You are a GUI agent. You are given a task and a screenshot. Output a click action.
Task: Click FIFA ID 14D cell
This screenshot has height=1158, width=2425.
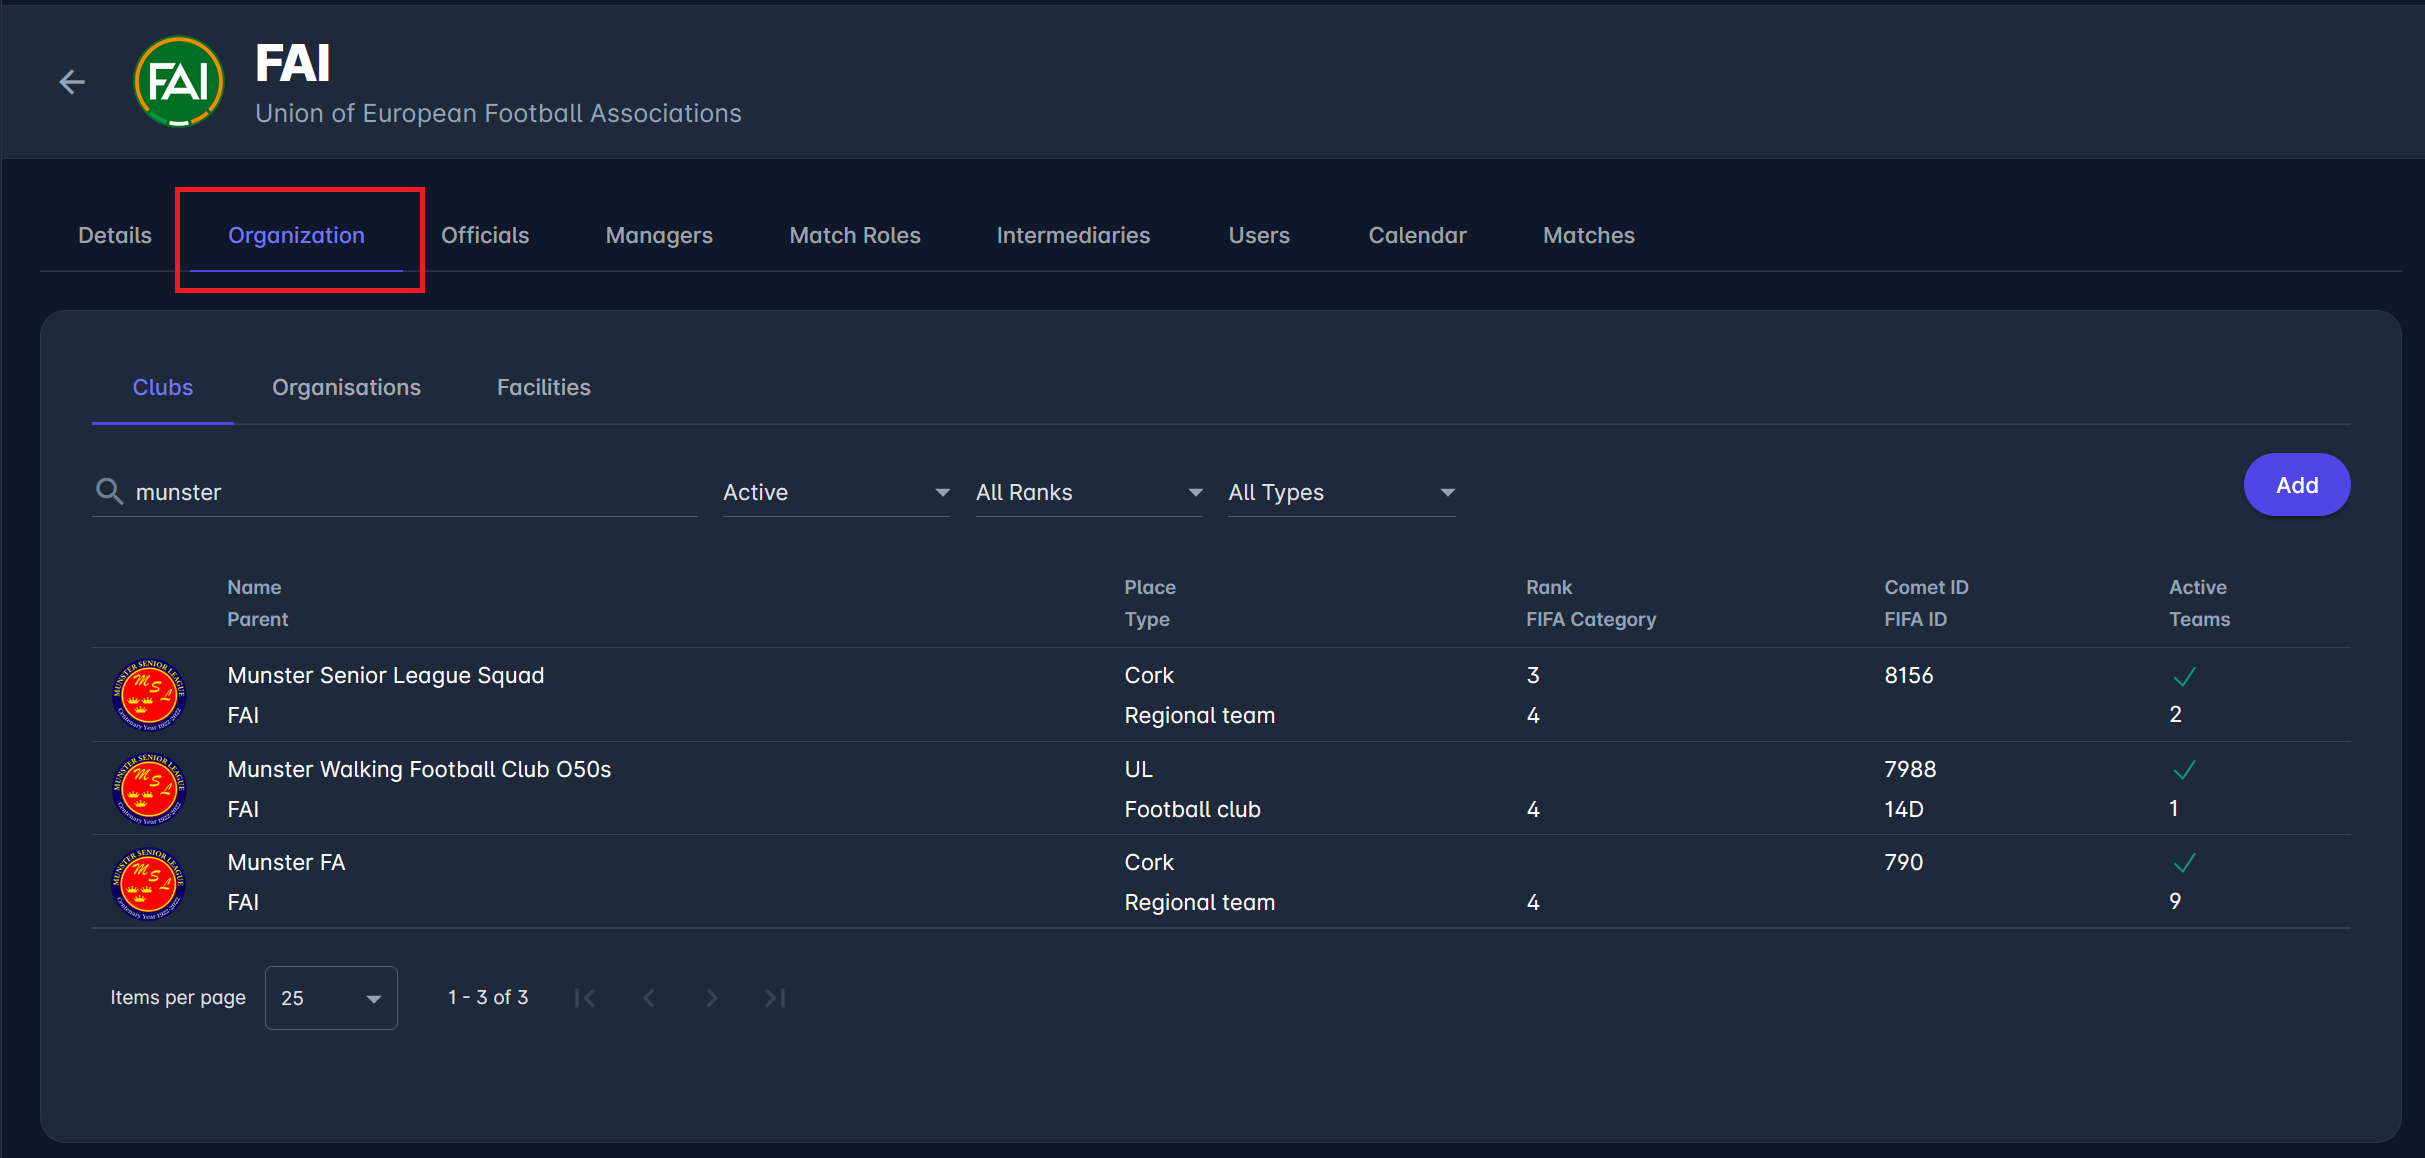coord(1904,809)
